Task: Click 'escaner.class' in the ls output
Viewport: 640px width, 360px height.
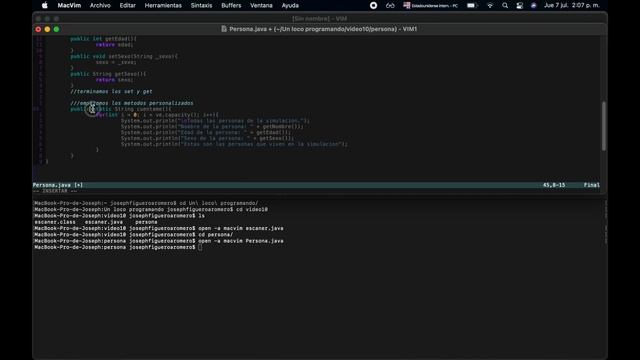Action: pos(55,222)
